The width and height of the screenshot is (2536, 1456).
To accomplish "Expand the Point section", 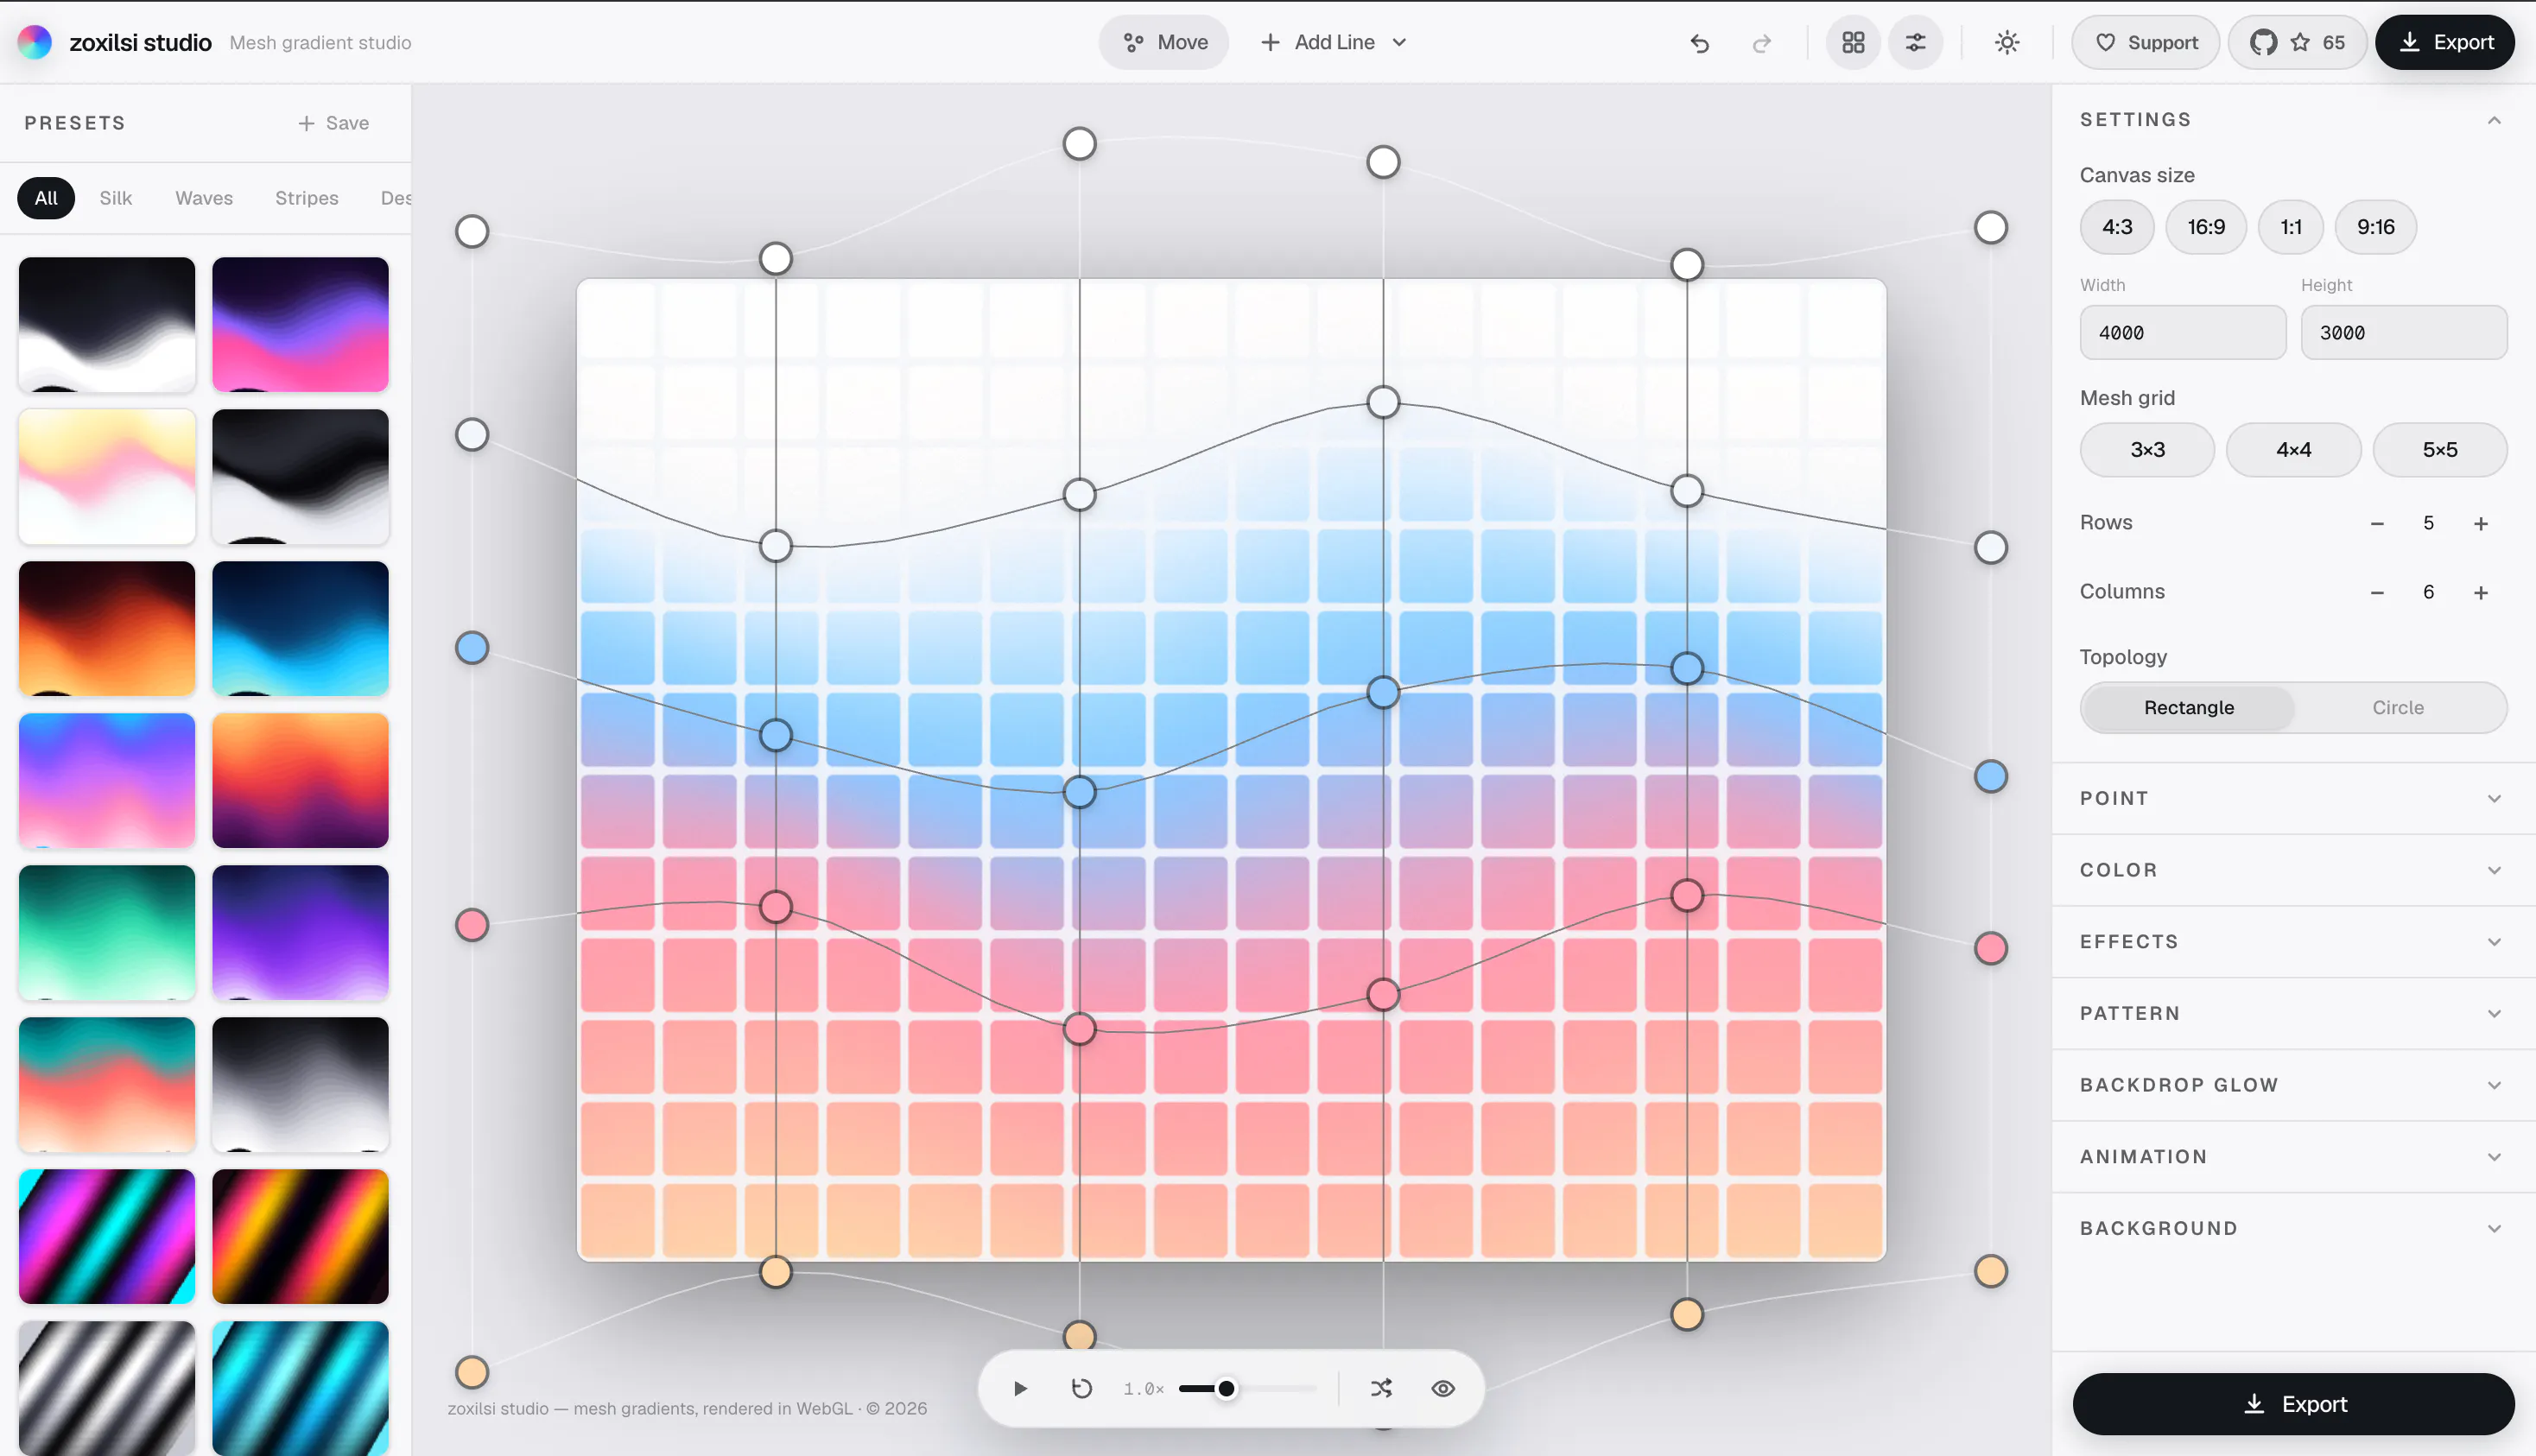I will click(2293, 798).
